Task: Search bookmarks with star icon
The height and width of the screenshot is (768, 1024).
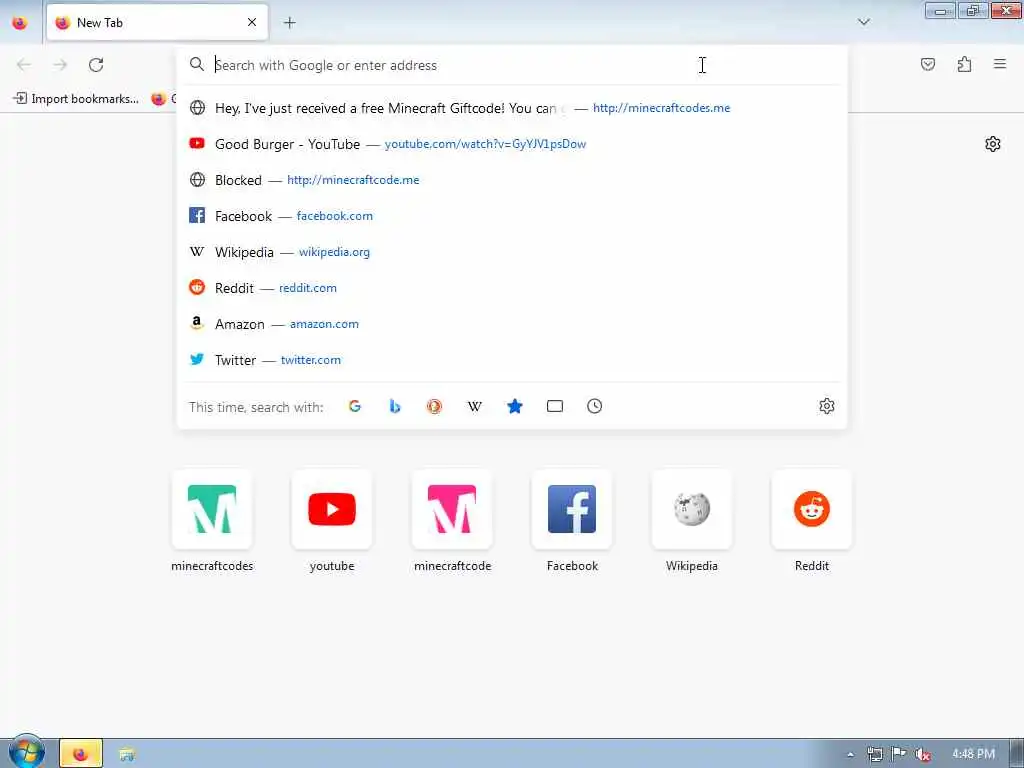Action: click(515, 406)
